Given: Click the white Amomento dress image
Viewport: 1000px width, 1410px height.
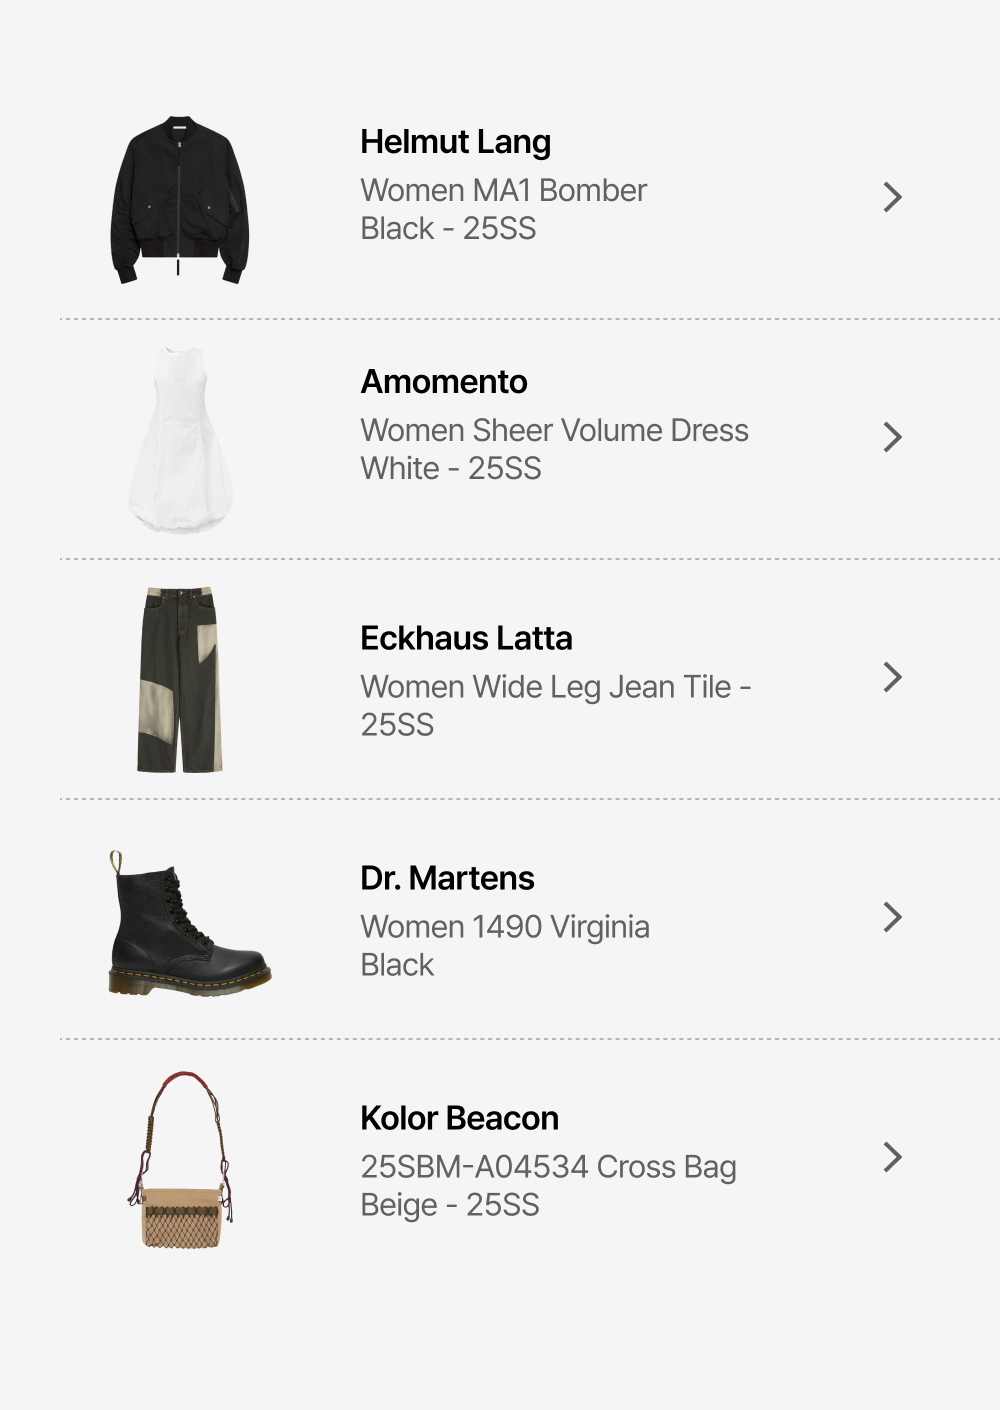Looking at the screenshot, I should [x=181, y=440].
